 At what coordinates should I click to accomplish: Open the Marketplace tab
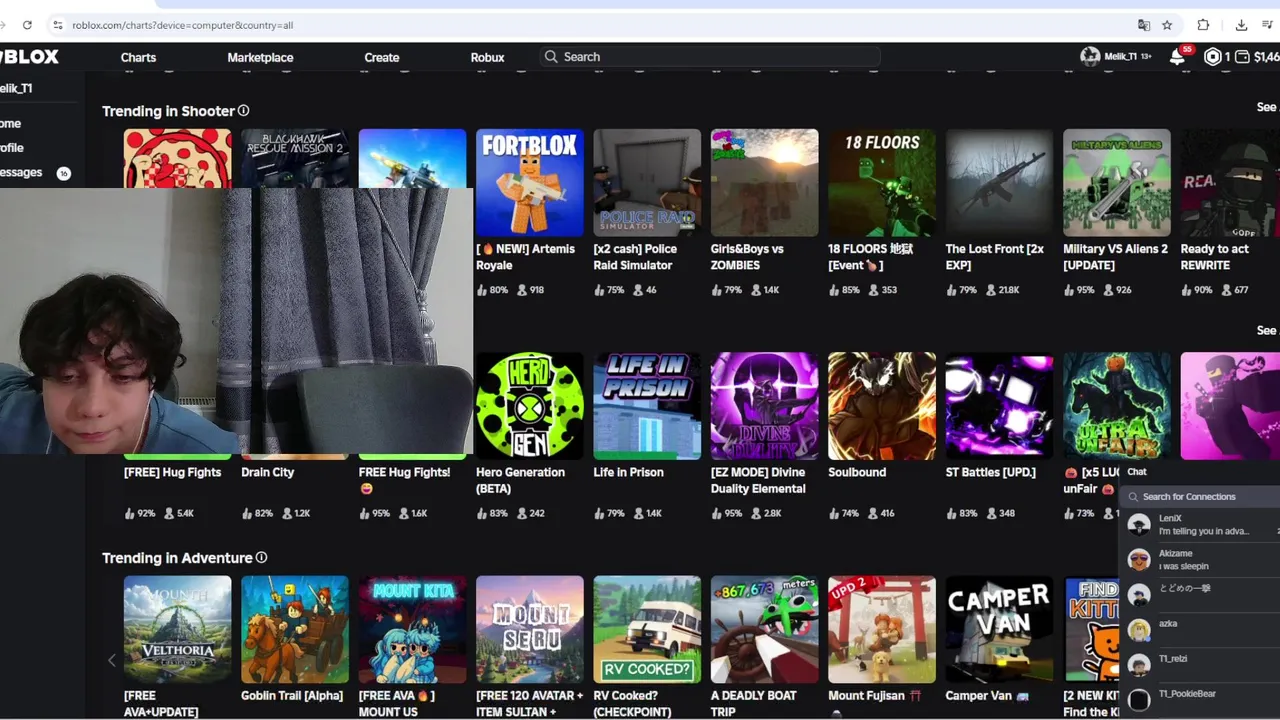260,57
